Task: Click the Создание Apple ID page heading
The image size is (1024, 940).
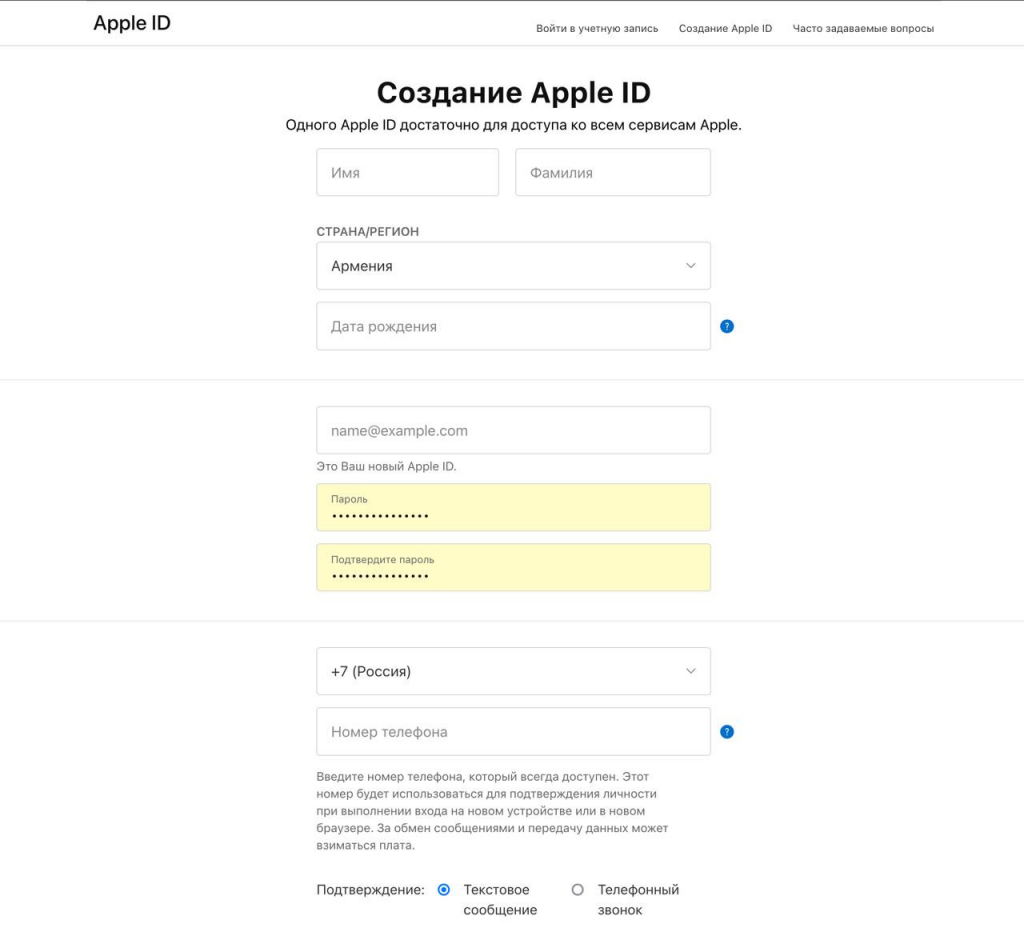Action: click(x=513, y=93)
